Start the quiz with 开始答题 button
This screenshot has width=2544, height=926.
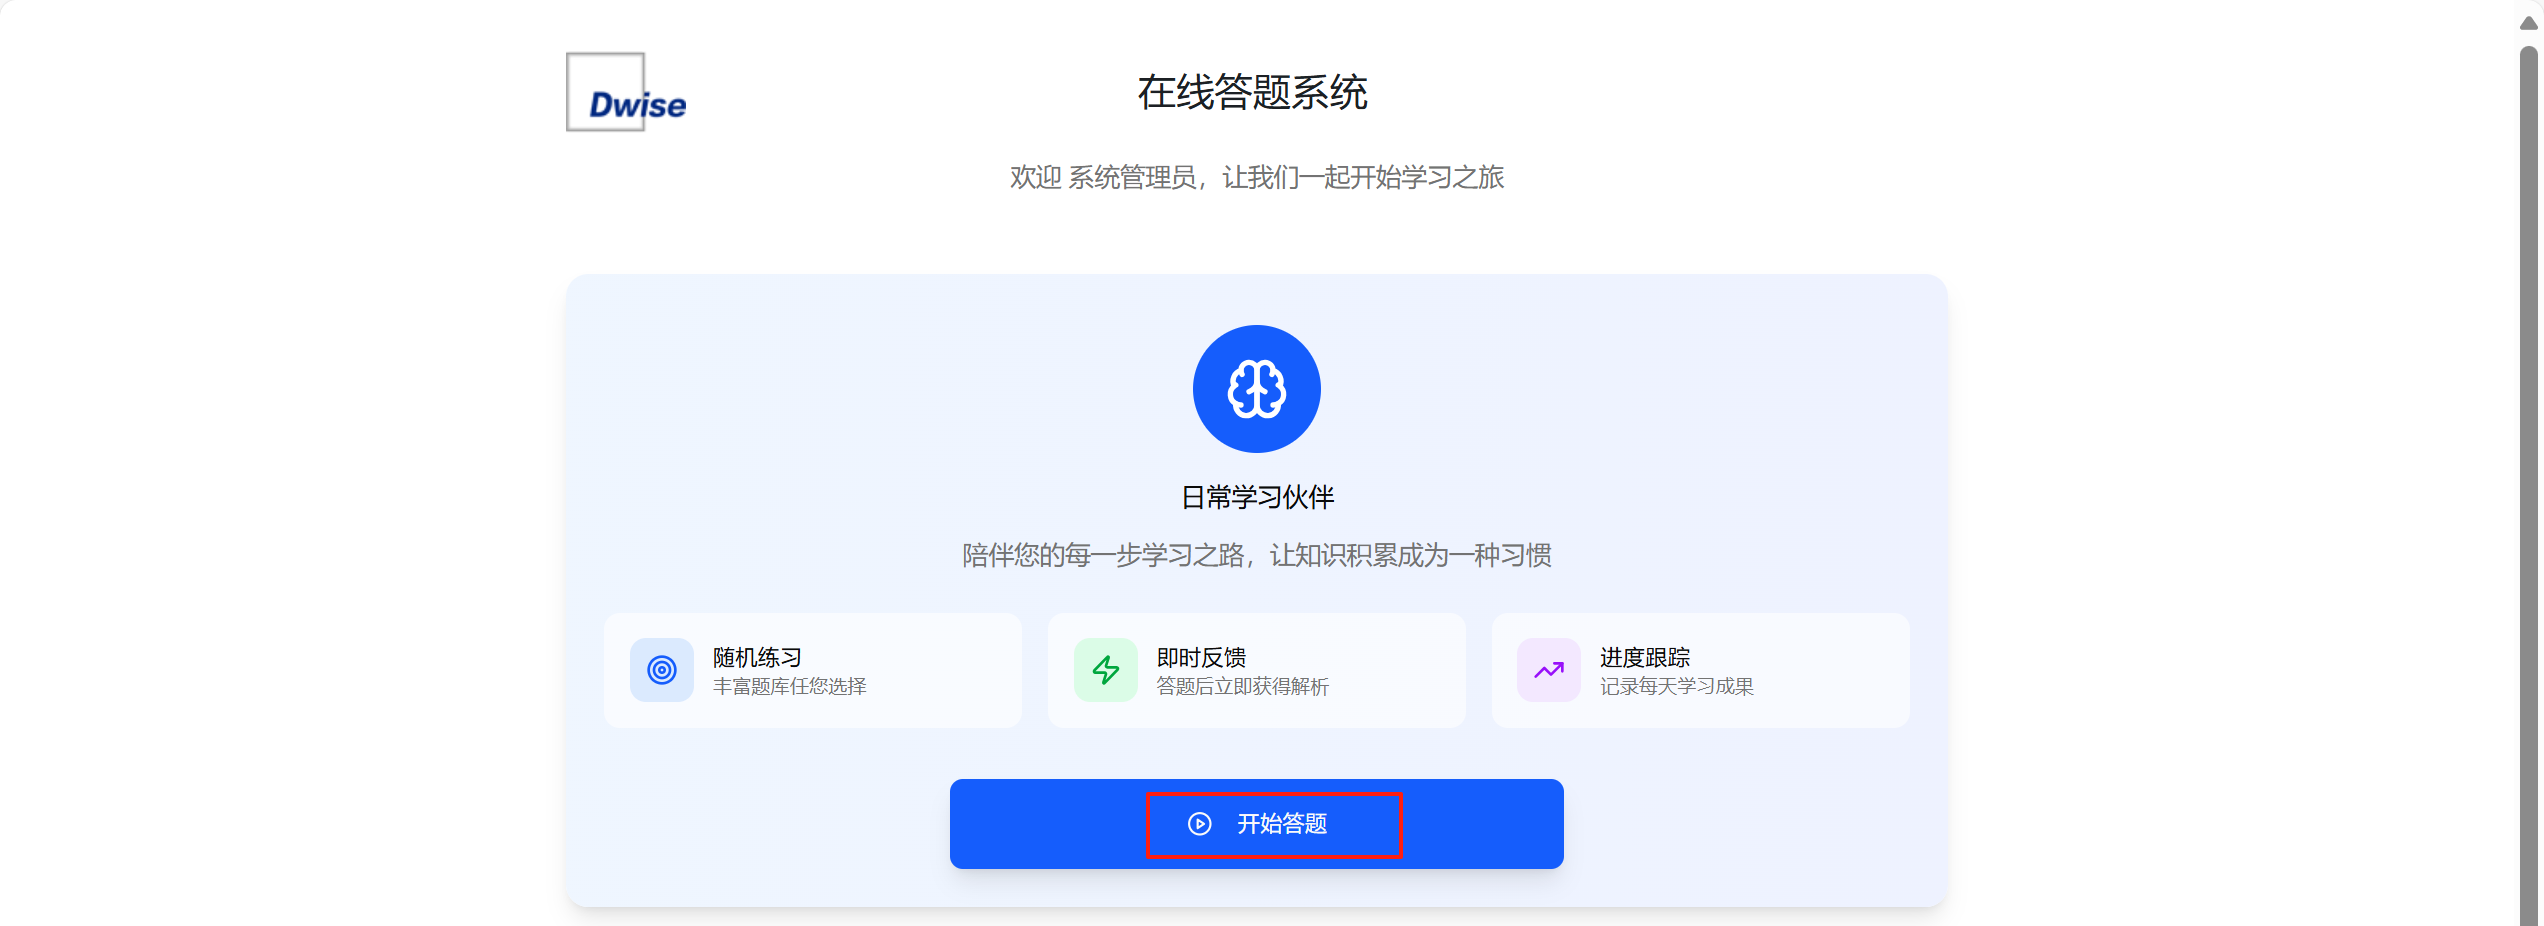(x=1256, y=824)
